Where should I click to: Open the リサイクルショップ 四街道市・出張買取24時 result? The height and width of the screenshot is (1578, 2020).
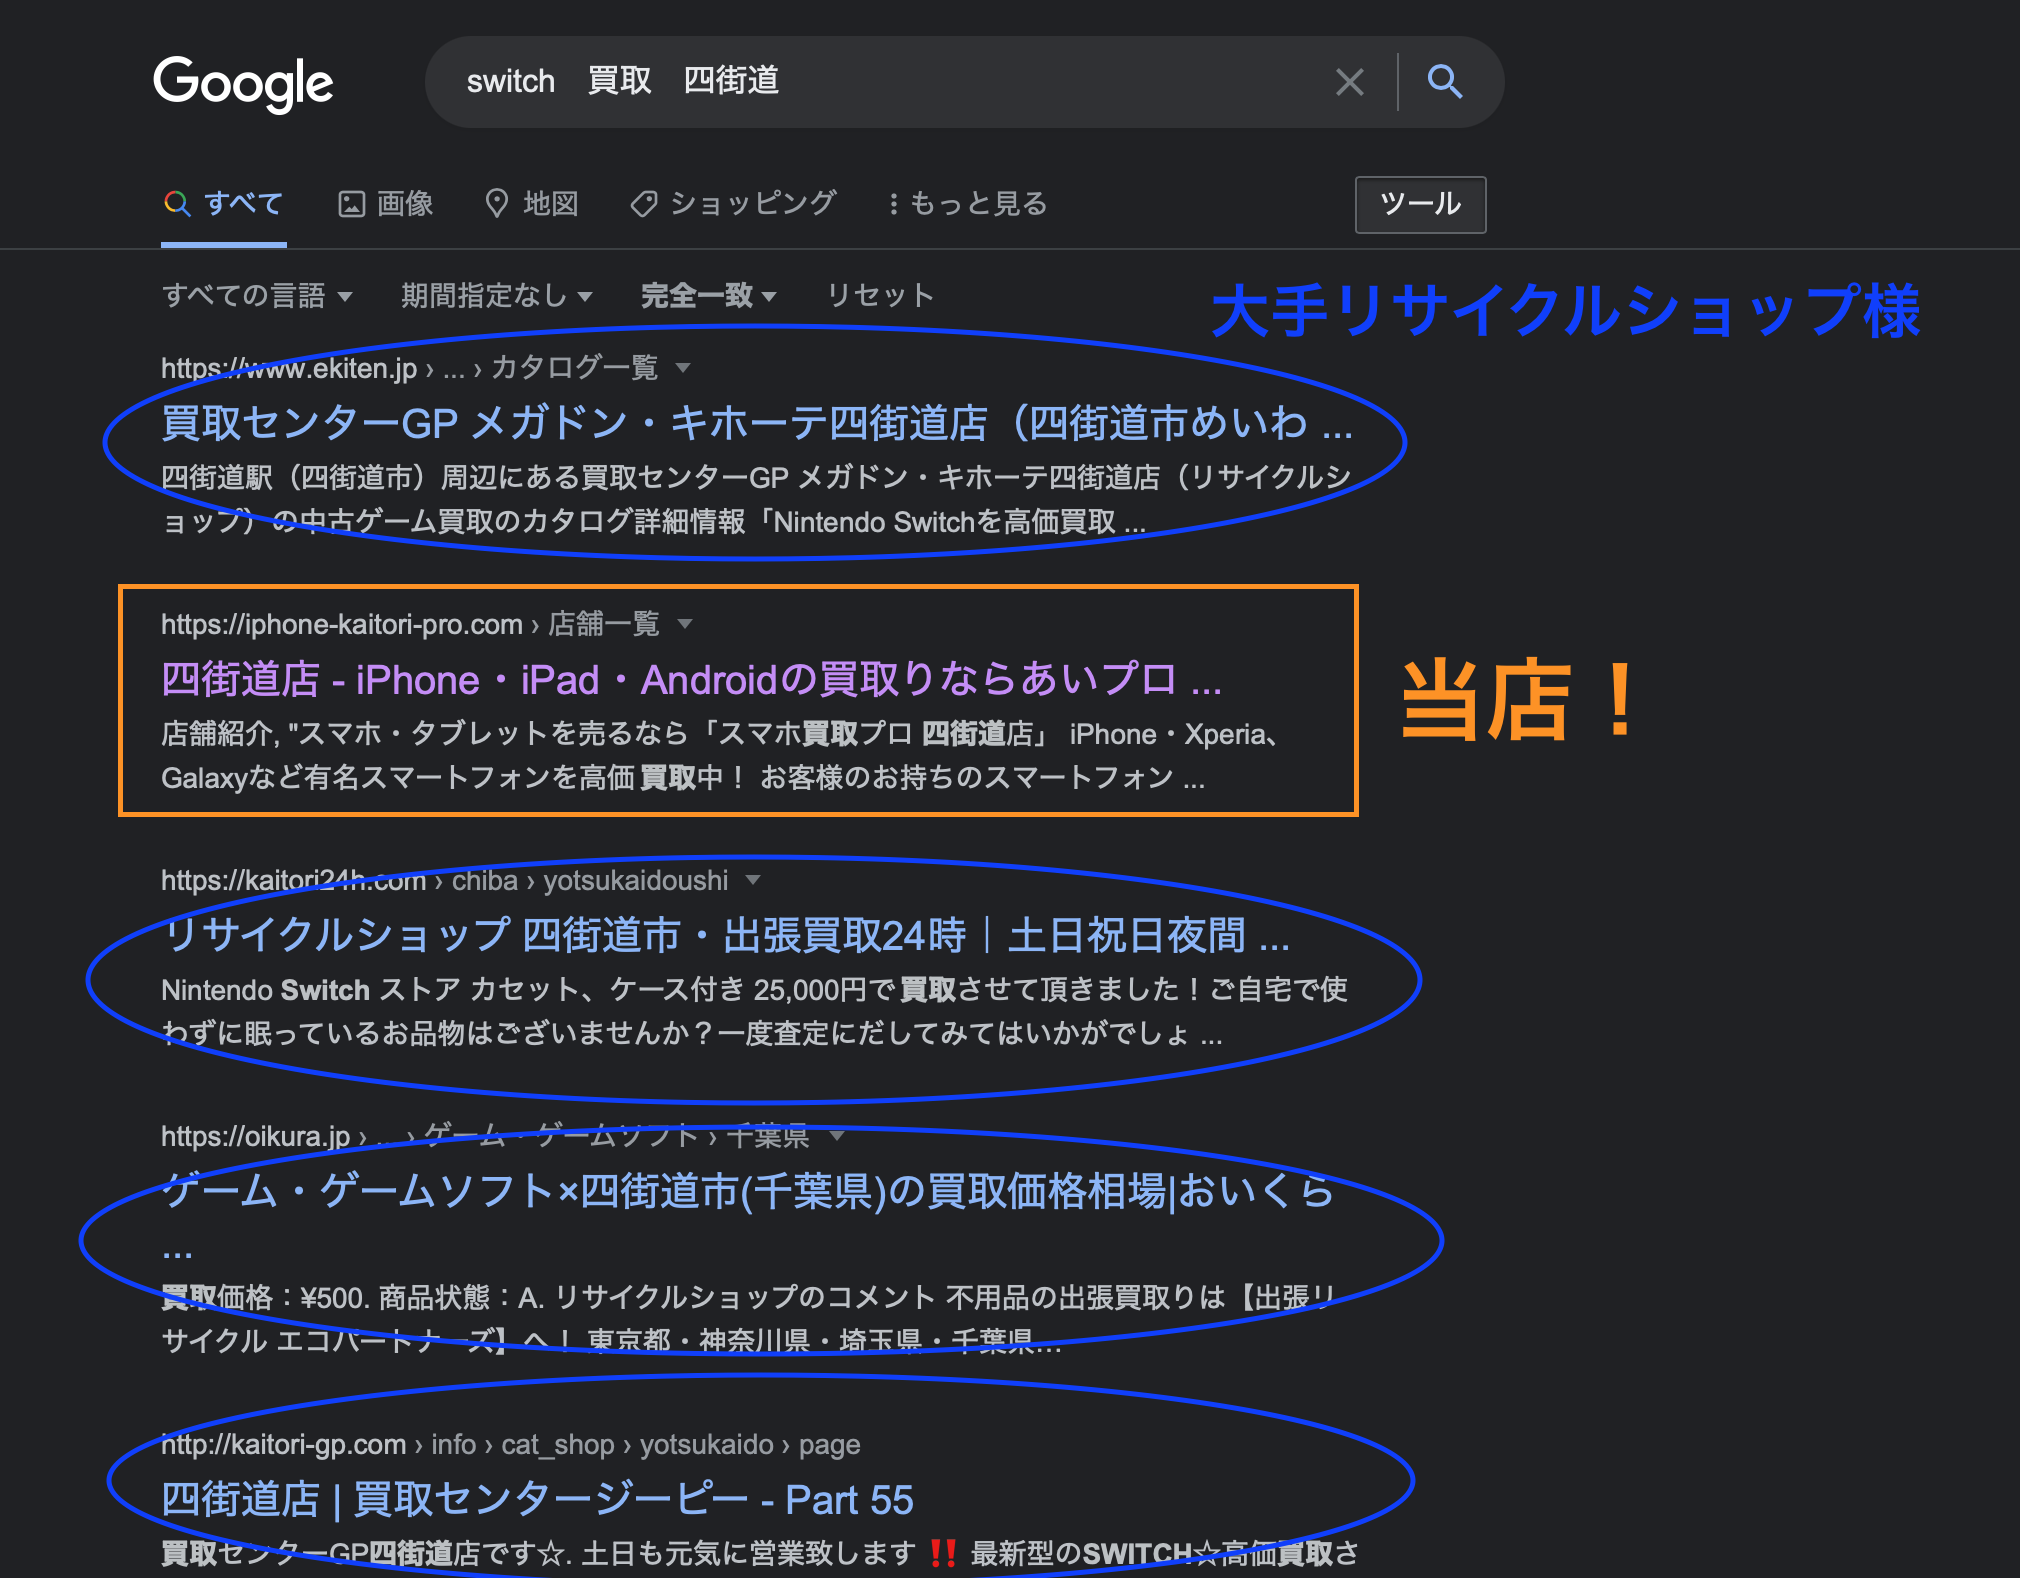tap(725, 936)
